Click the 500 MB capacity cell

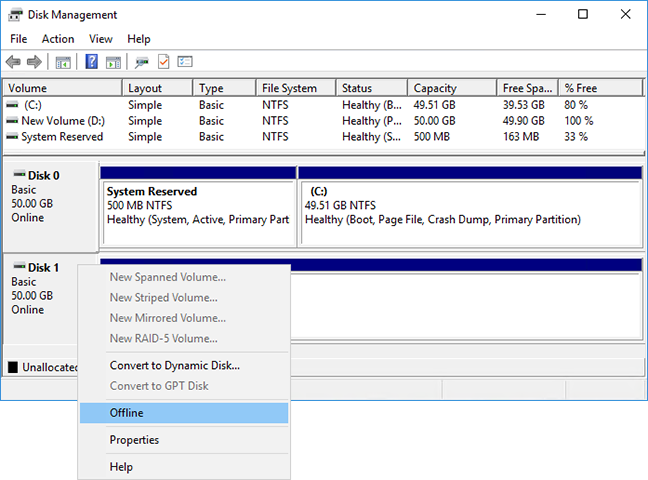432,136
